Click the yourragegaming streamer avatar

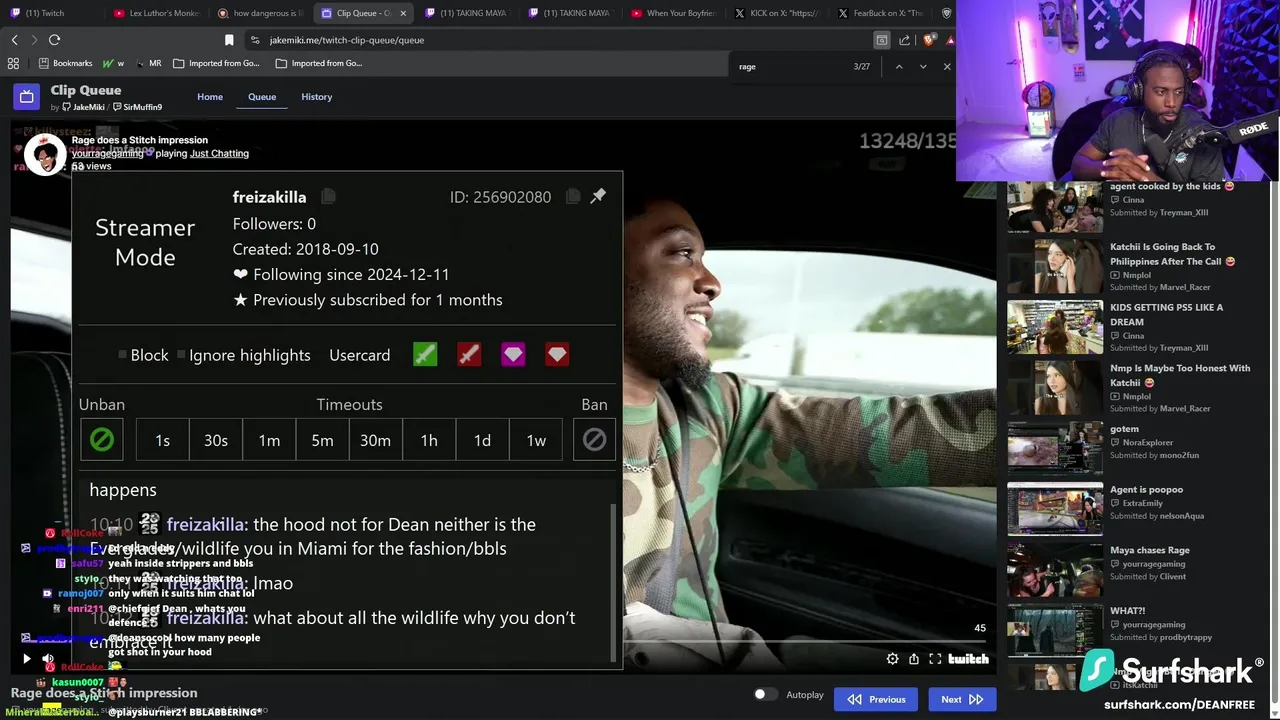45,154
